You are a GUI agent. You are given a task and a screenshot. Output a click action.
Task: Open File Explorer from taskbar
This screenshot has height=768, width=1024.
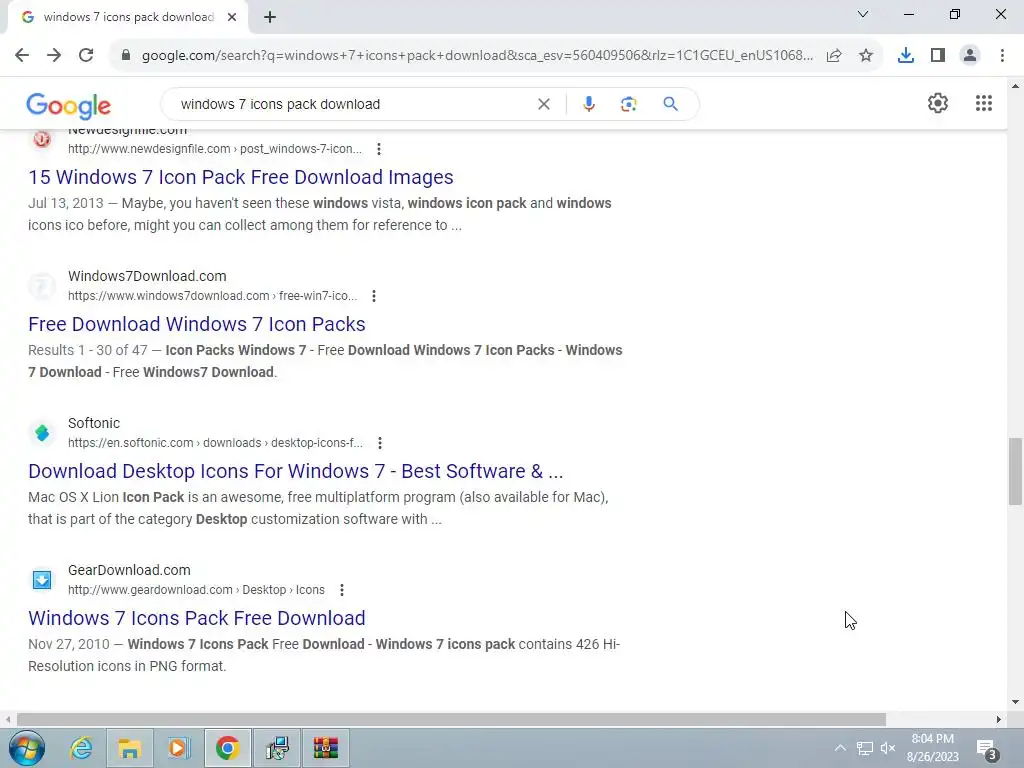tap(129, 748)
